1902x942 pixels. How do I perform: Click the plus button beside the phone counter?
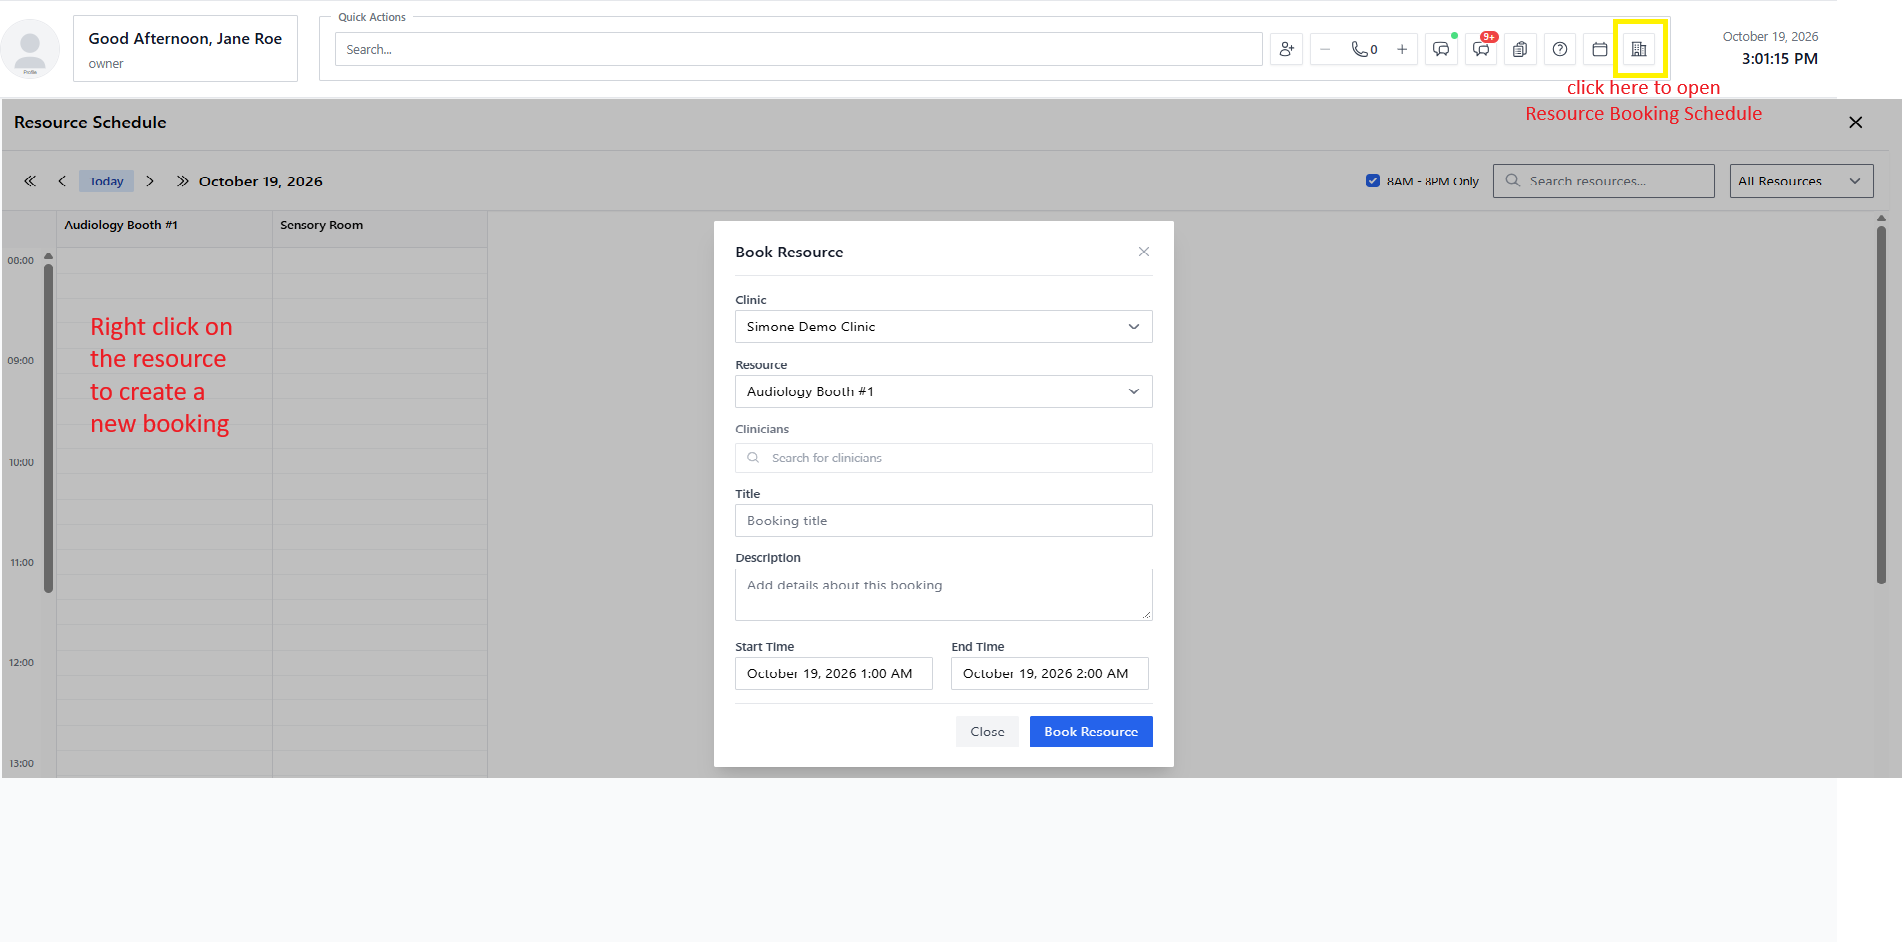point(1402,49)
